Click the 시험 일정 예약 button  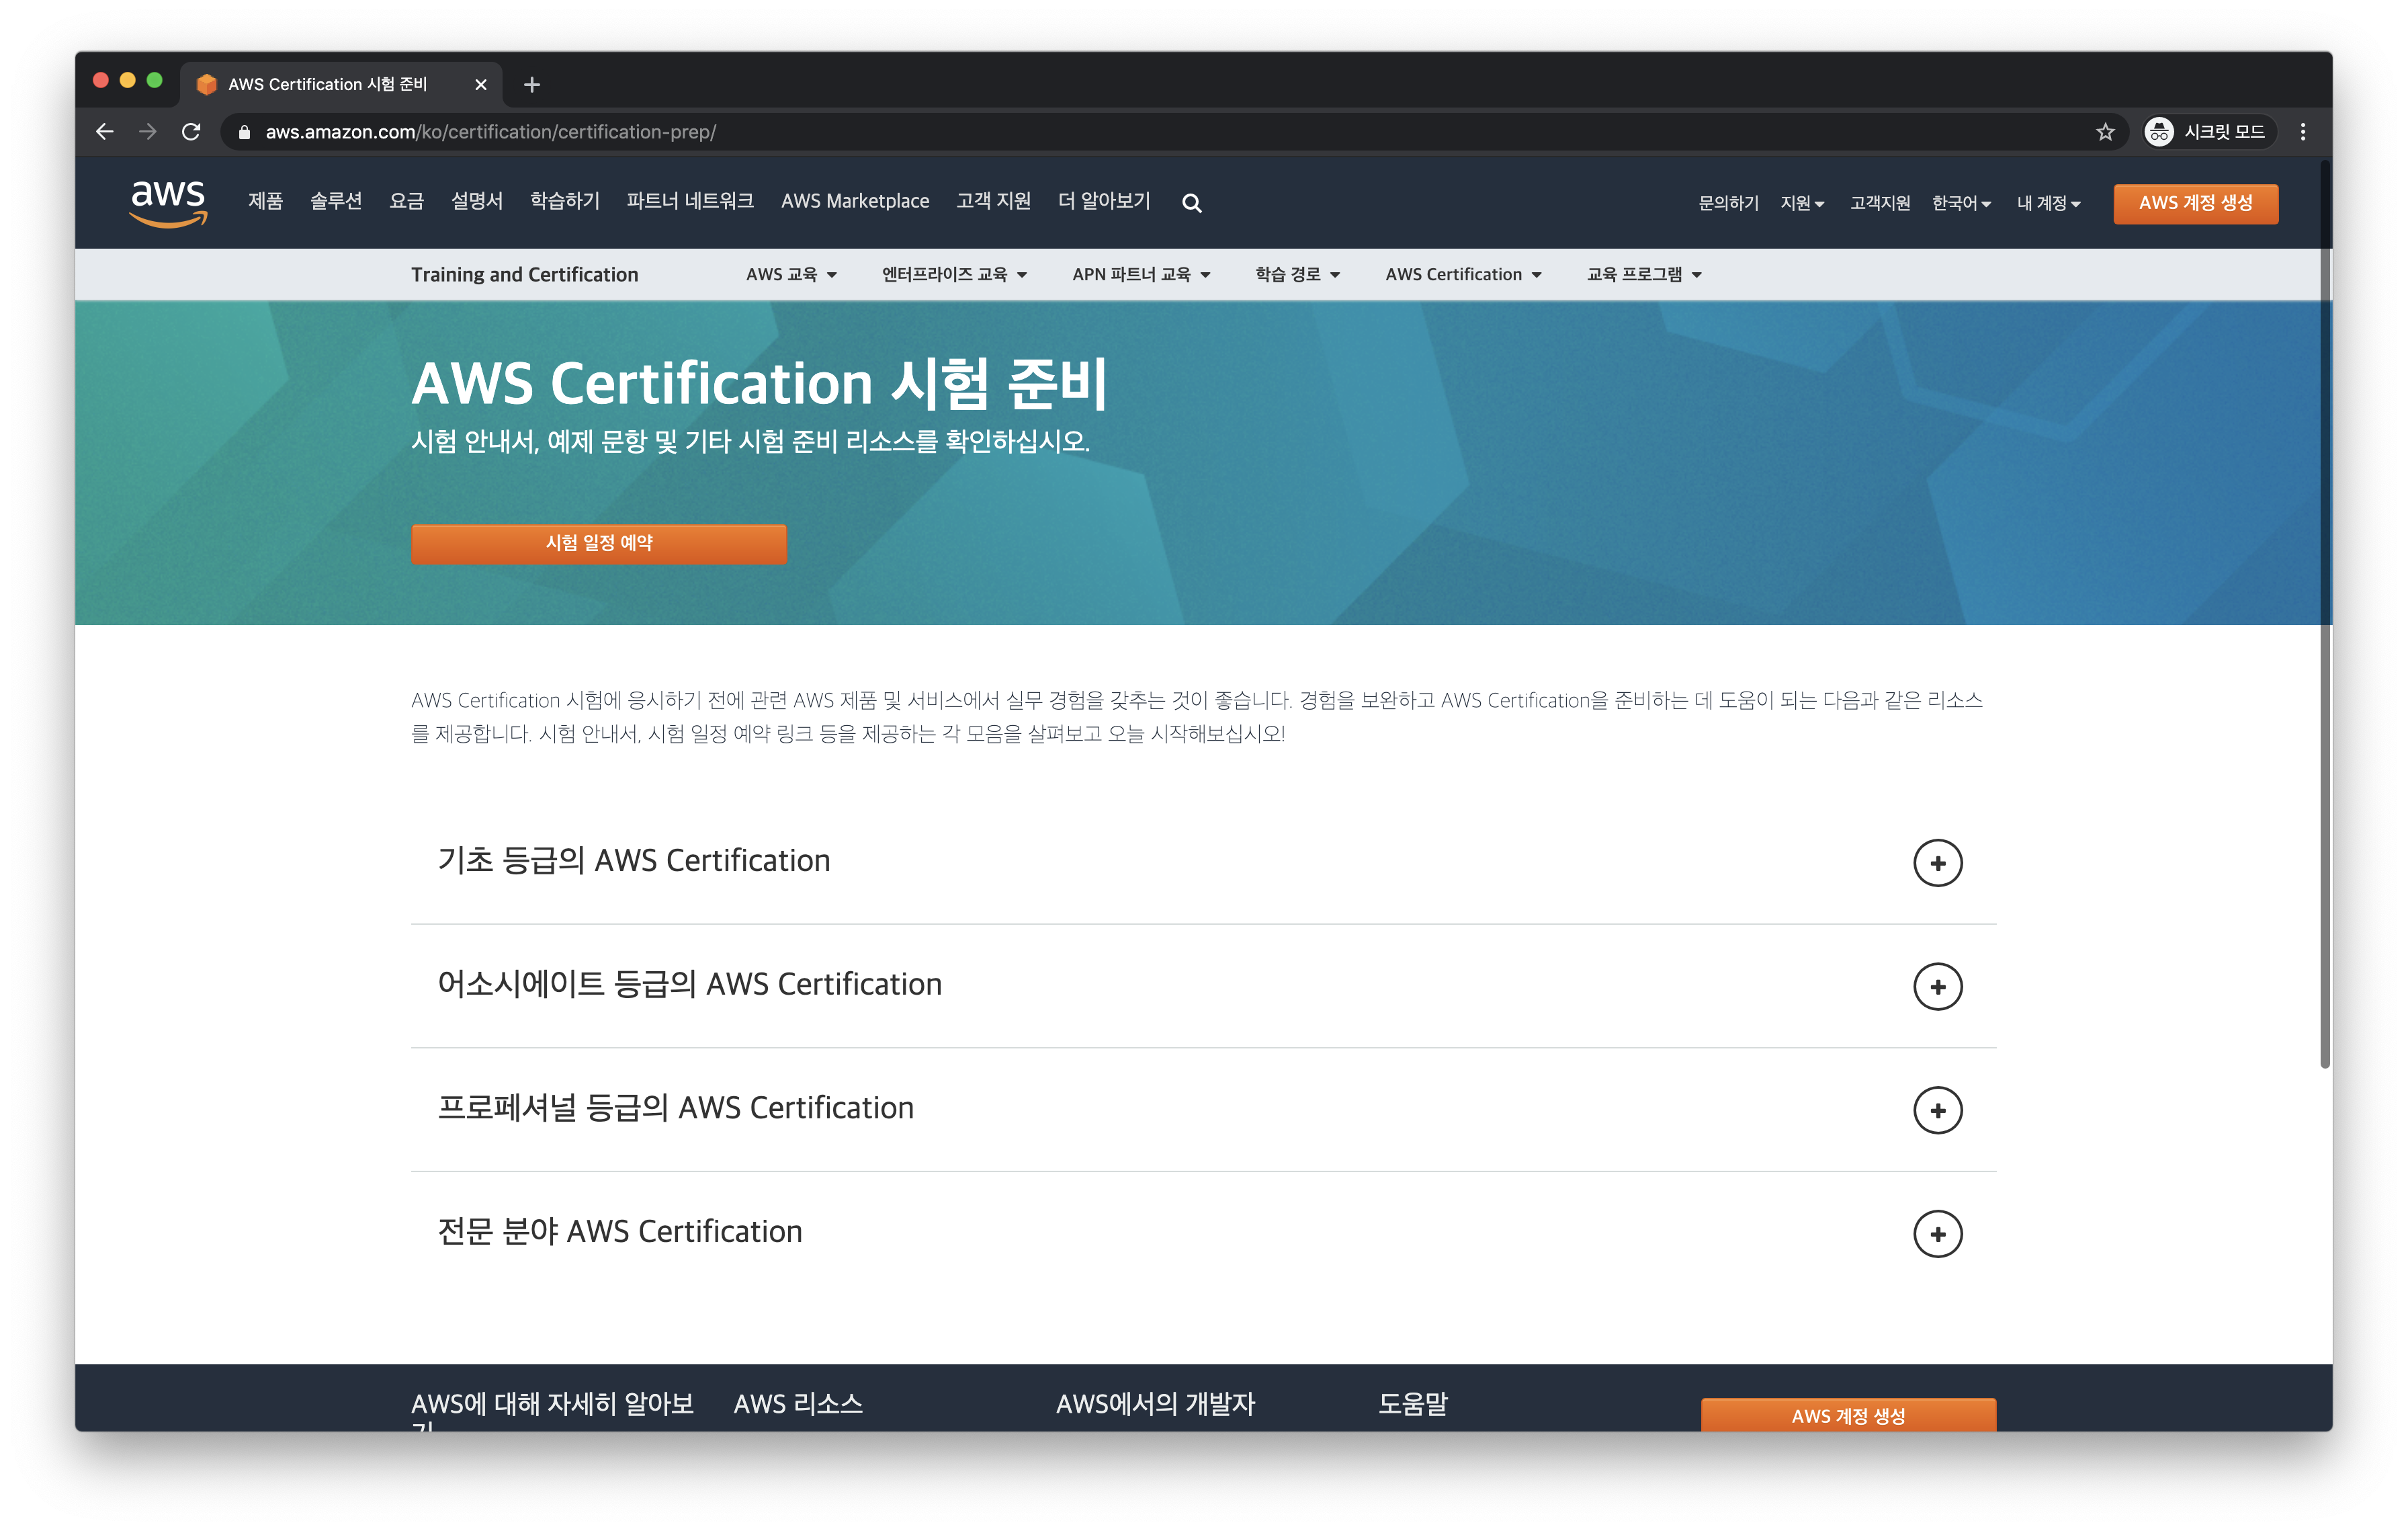pos(598,543)
